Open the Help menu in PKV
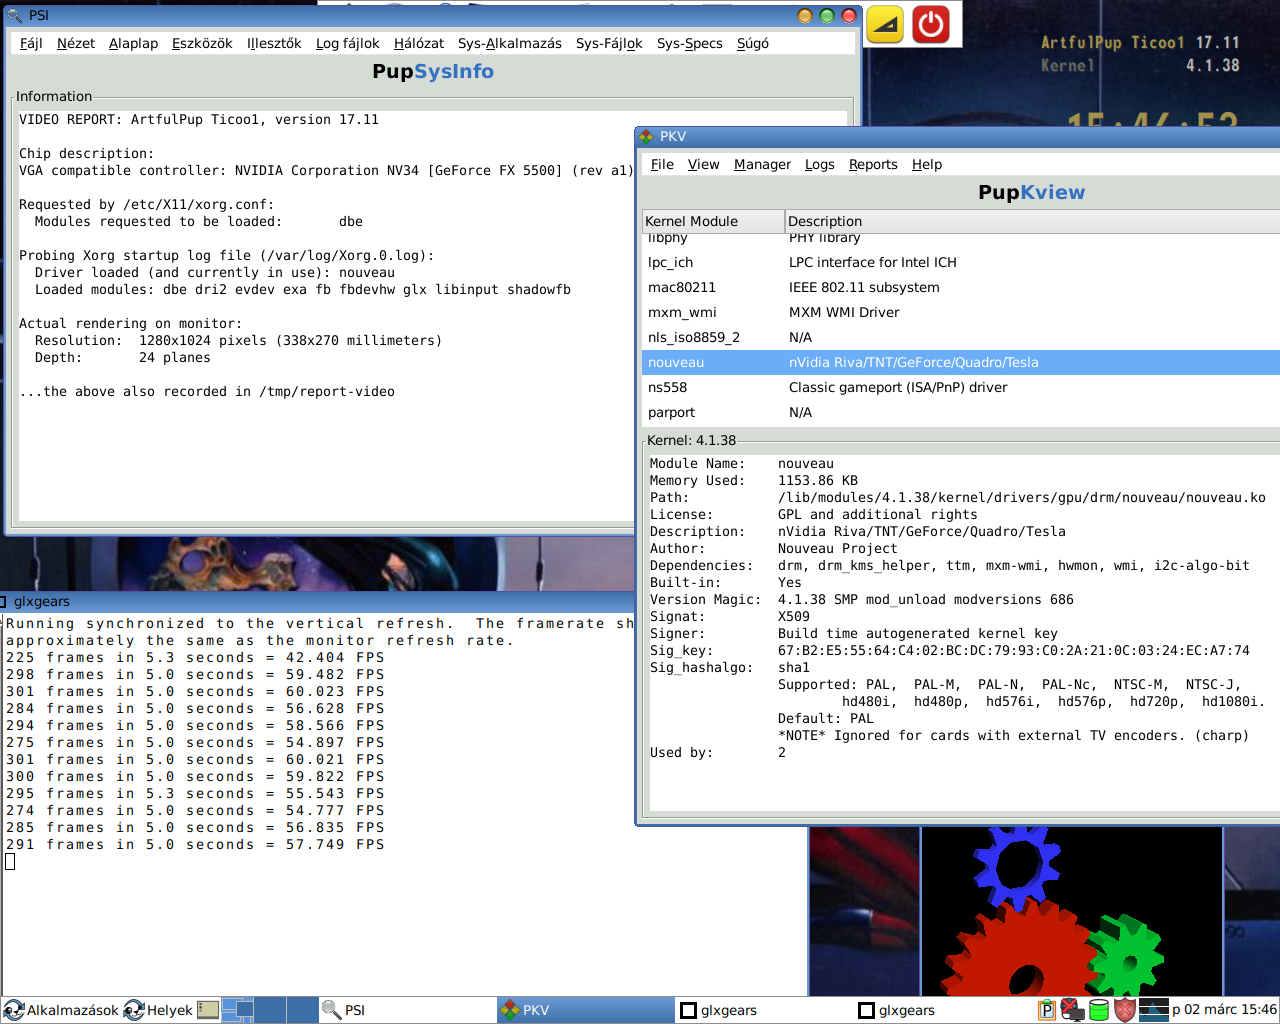Image resolution: width=1280 pixels, height=1024 pixels. (x=927, y=164)
